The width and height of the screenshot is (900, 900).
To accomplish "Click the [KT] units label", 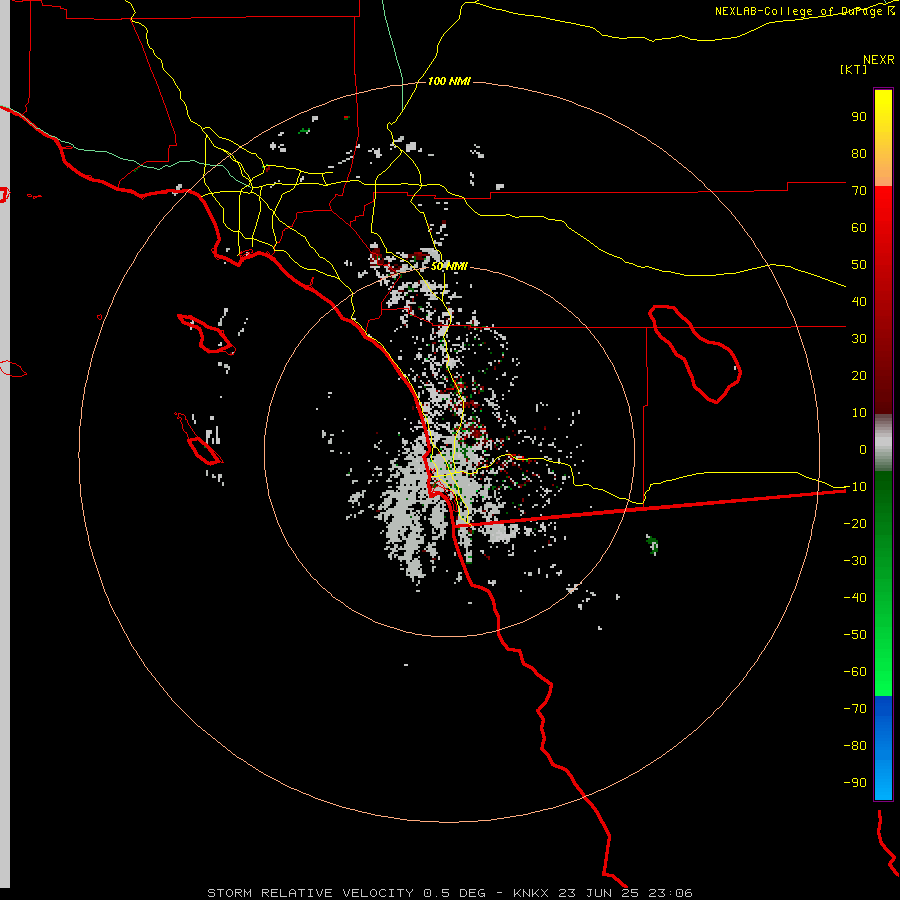I will (x=853, y=69).
